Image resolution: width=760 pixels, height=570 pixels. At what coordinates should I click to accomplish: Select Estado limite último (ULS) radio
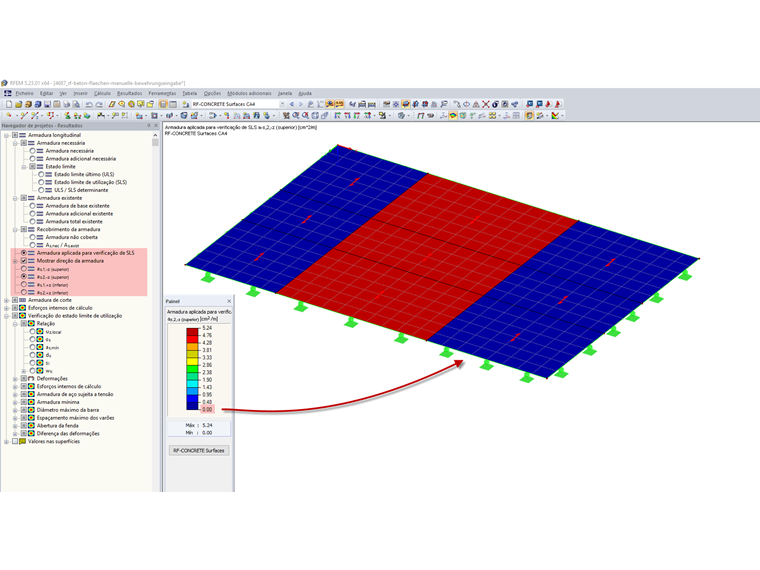(x=41, y=174)
